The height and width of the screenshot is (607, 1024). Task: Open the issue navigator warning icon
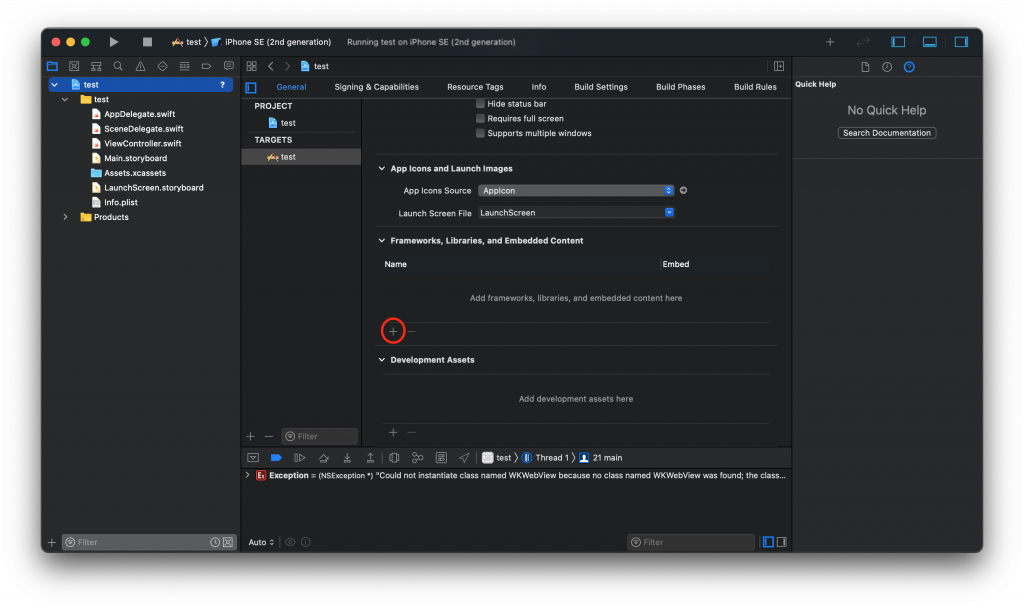(140, 66)
